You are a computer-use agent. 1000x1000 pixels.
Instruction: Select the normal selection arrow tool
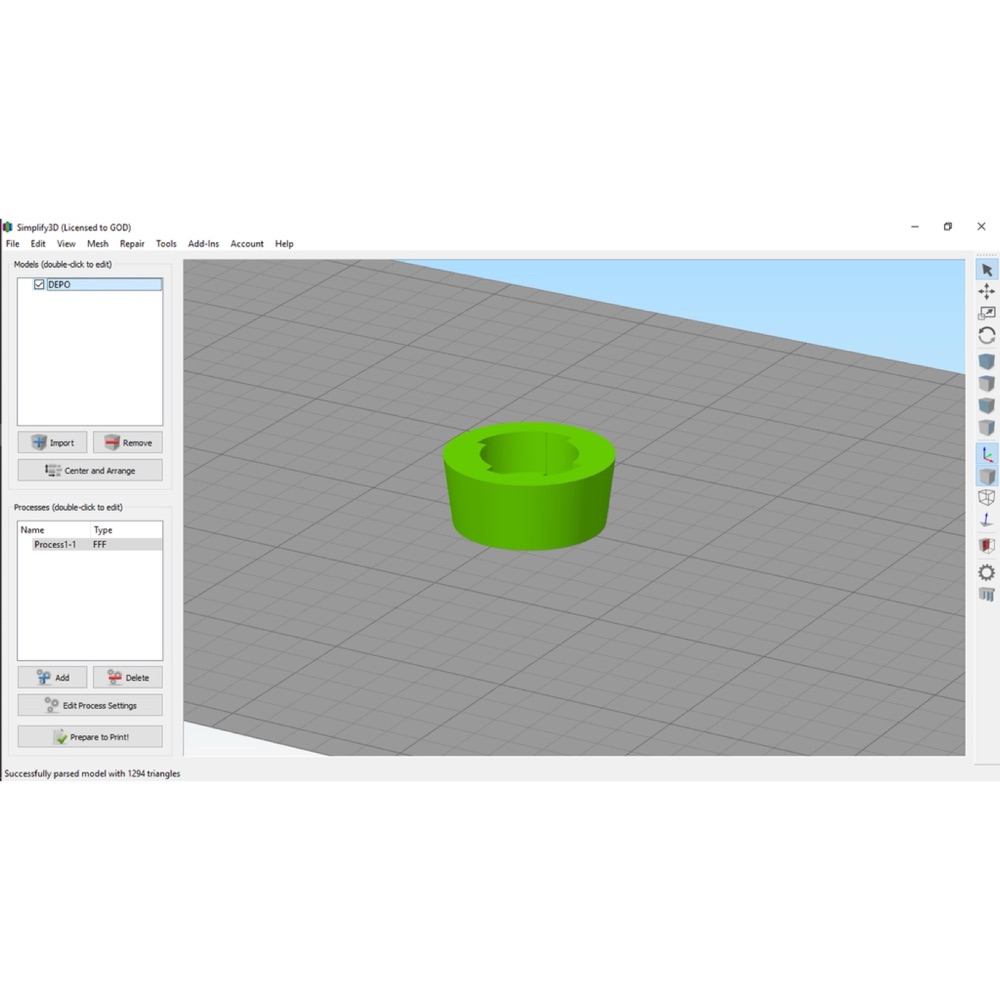pyautogui.click(x=987, y=270)
